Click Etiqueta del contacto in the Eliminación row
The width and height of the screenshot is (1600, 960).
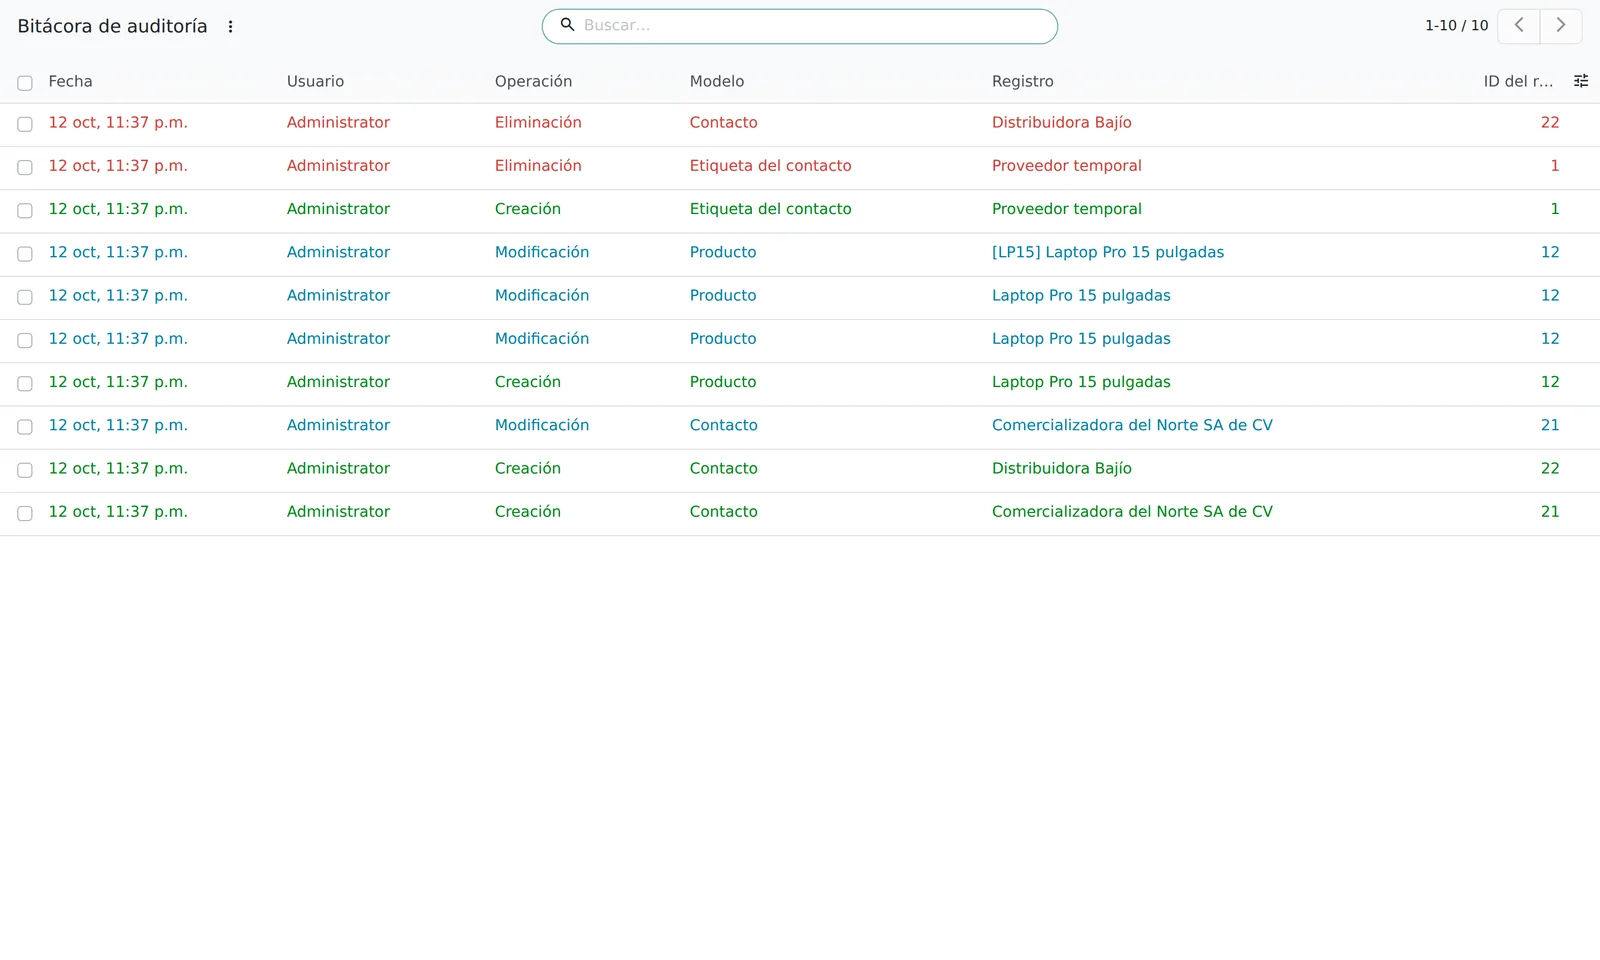[x=770, y=166]
